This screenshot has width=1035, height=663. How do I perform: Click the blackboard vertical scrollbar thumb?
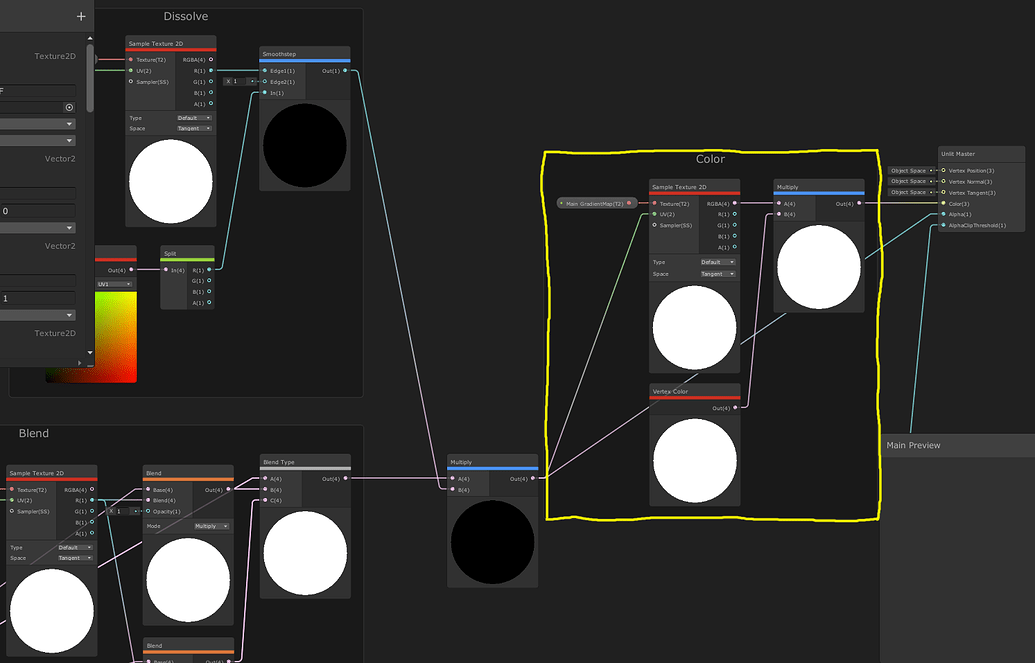point(90,77)
